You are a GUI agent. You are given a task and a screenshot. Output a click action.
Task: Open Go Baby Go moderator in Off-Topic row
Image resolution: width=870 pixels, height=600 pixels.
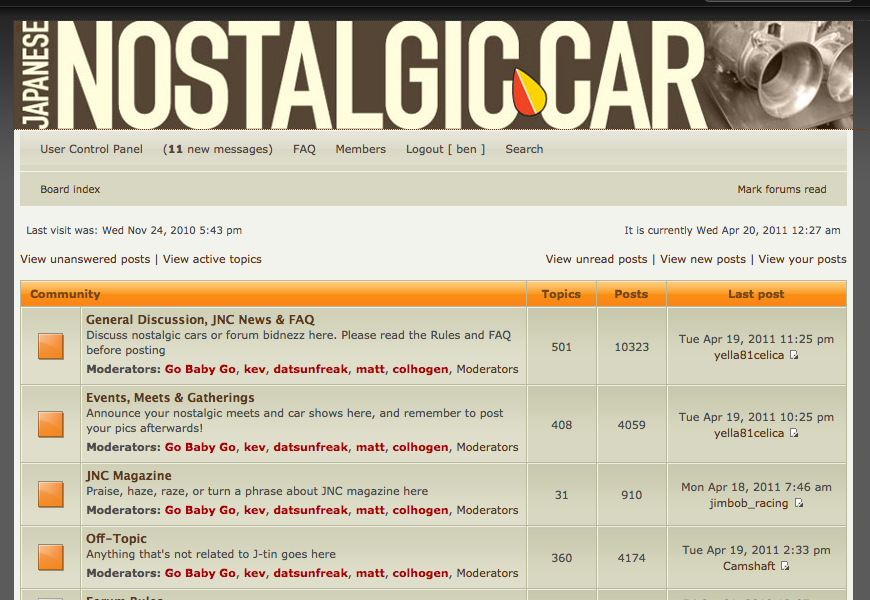point(200,573)
